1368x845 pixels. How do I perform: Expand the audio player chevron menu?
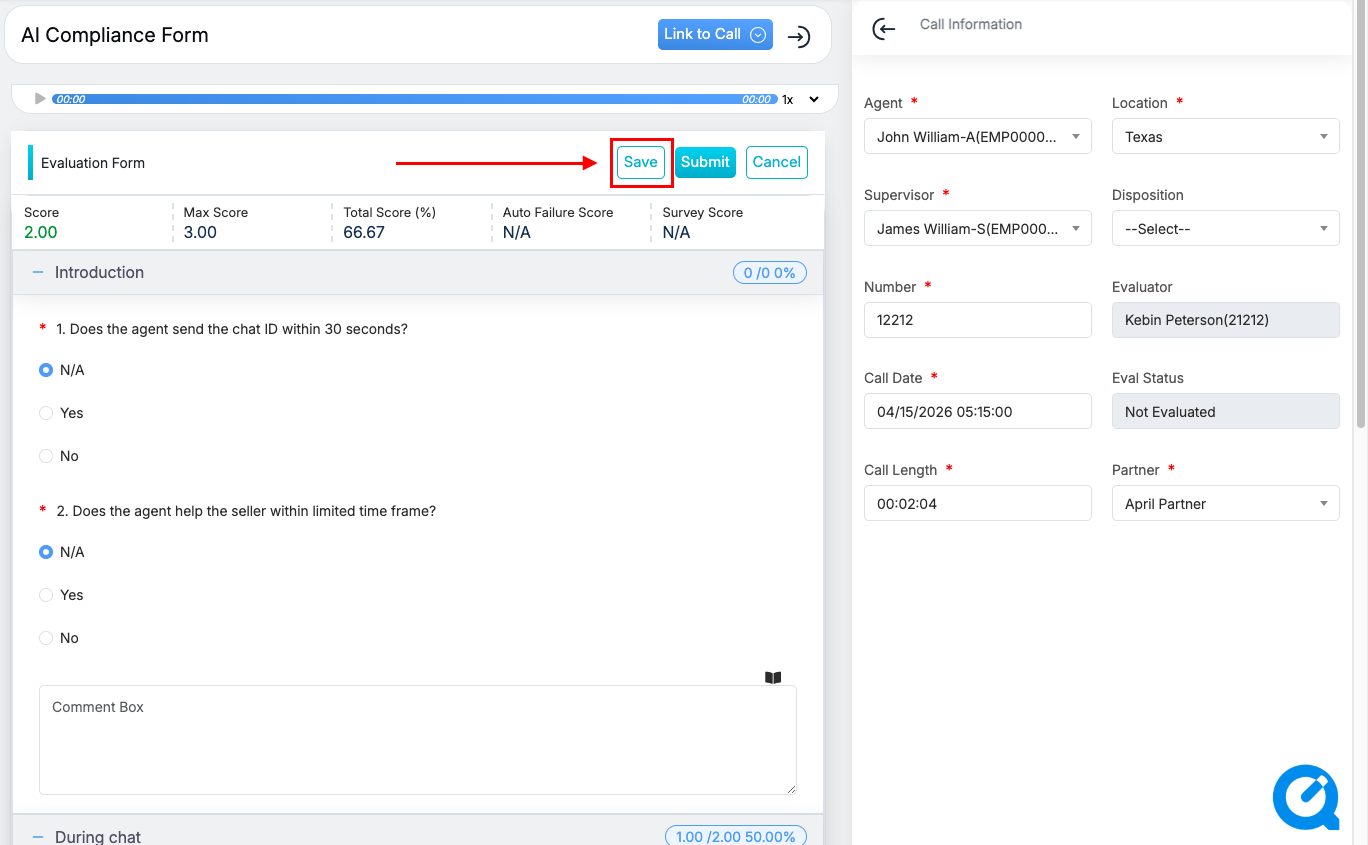(813, 99)
